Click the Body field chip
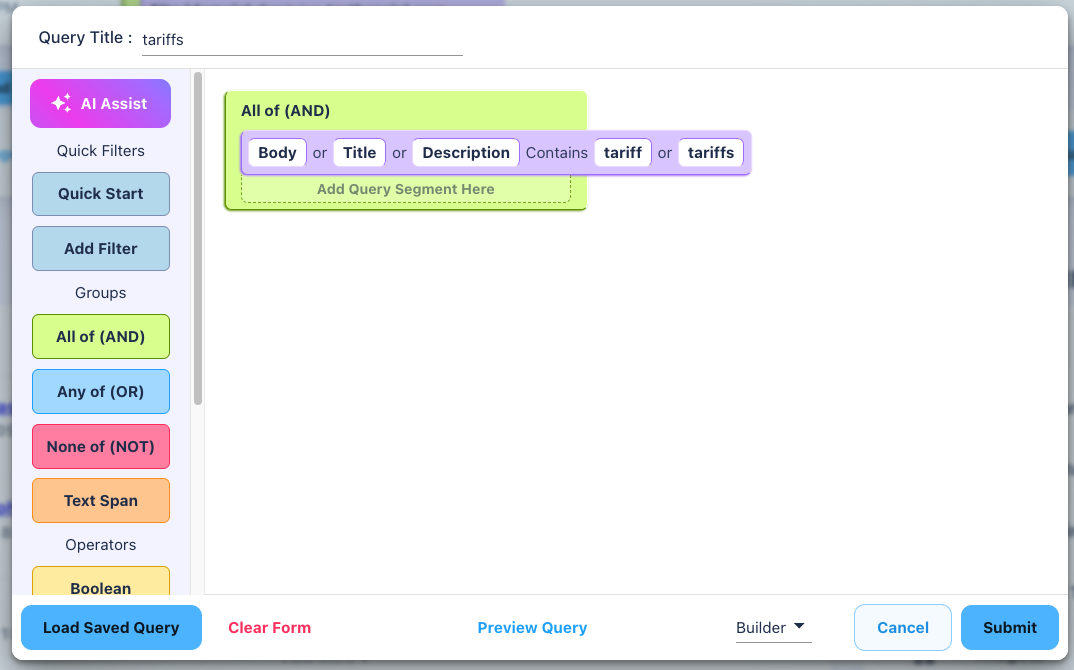Screen dimensions: 1074x670 277,153
